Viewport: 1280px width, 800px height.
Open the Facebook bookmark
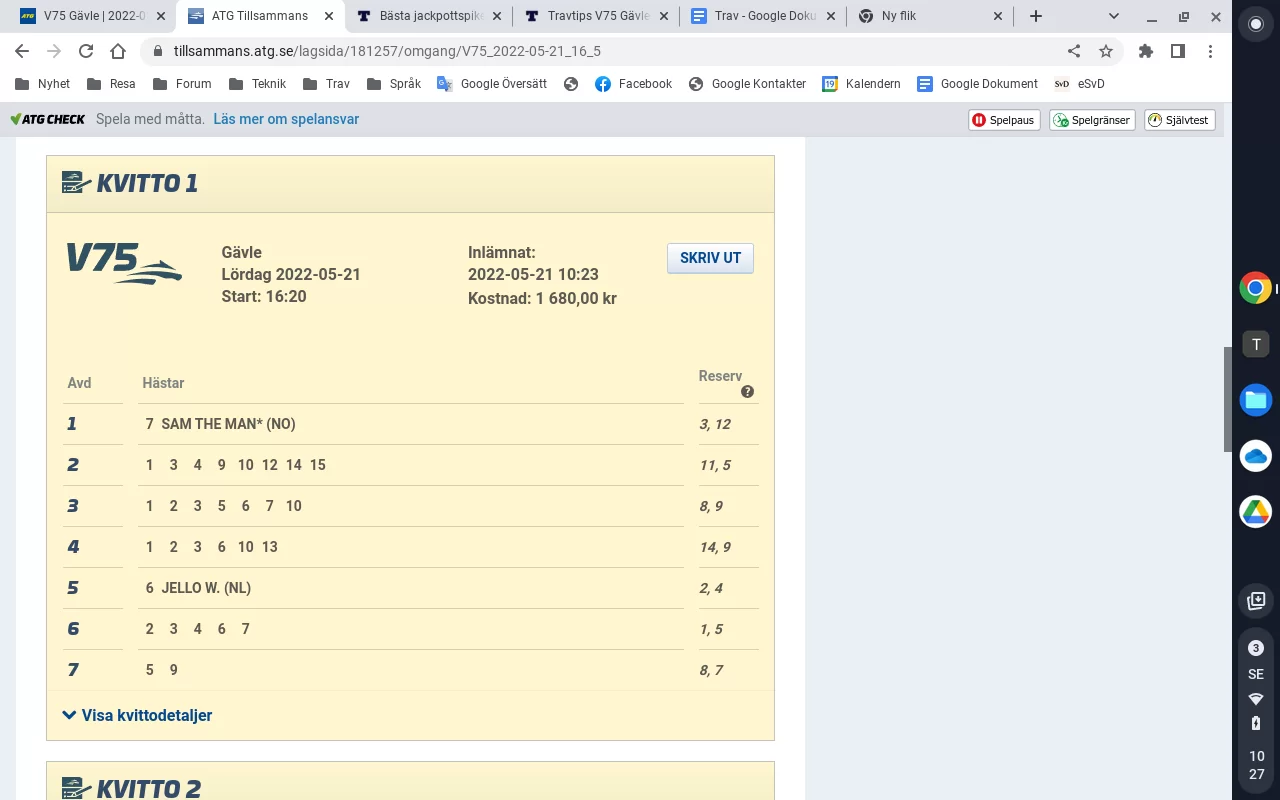coord(633,84)
